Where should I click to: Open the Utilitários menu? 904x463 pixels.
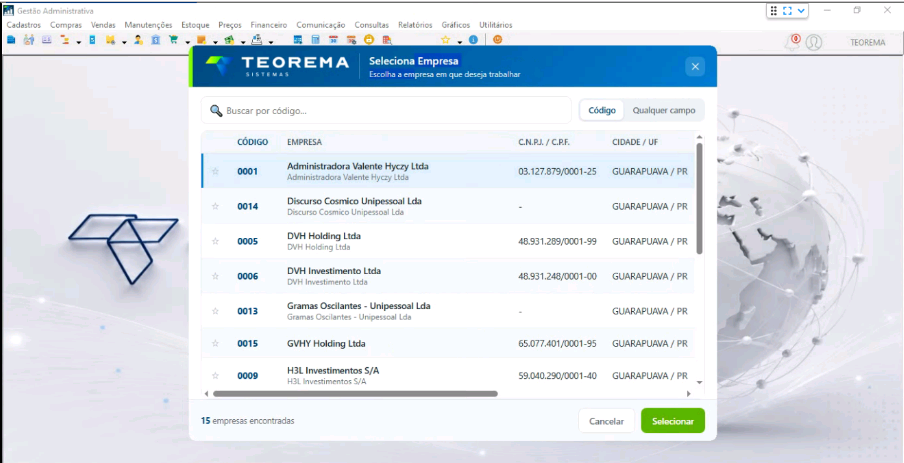click(496, 25)
